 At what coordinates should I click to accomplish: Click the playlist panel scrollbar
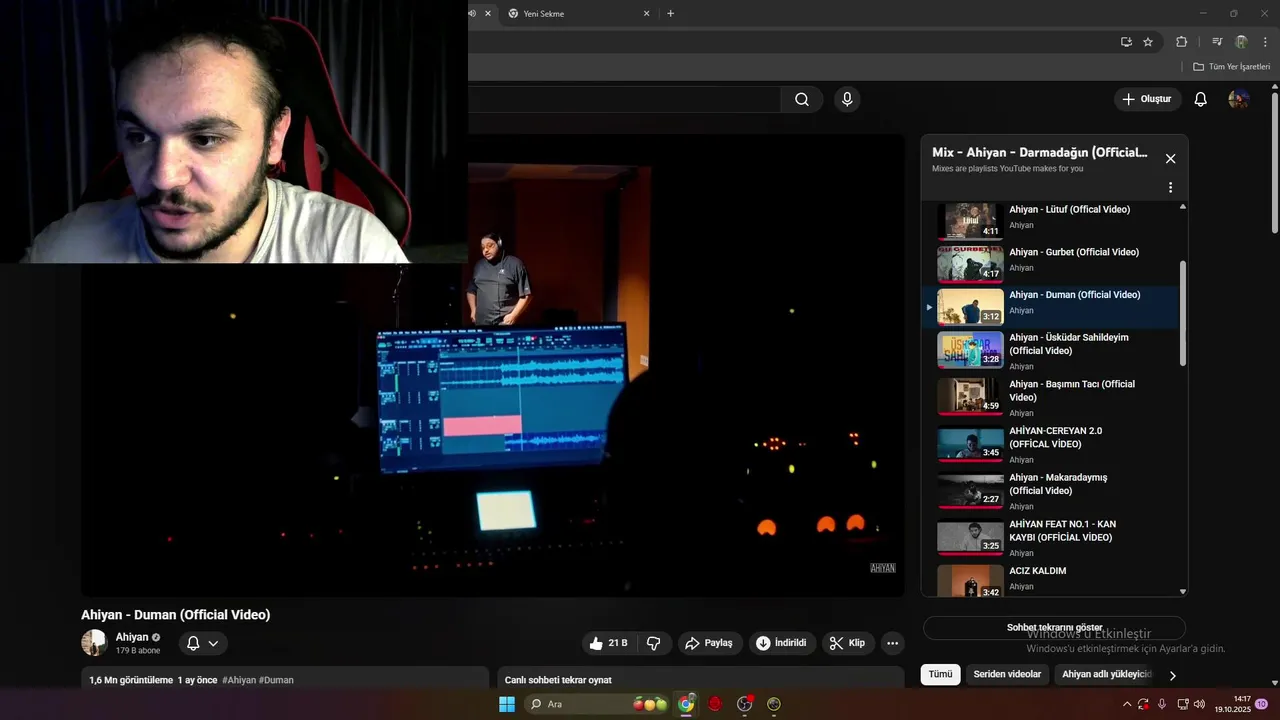[x=1183, y=313]
